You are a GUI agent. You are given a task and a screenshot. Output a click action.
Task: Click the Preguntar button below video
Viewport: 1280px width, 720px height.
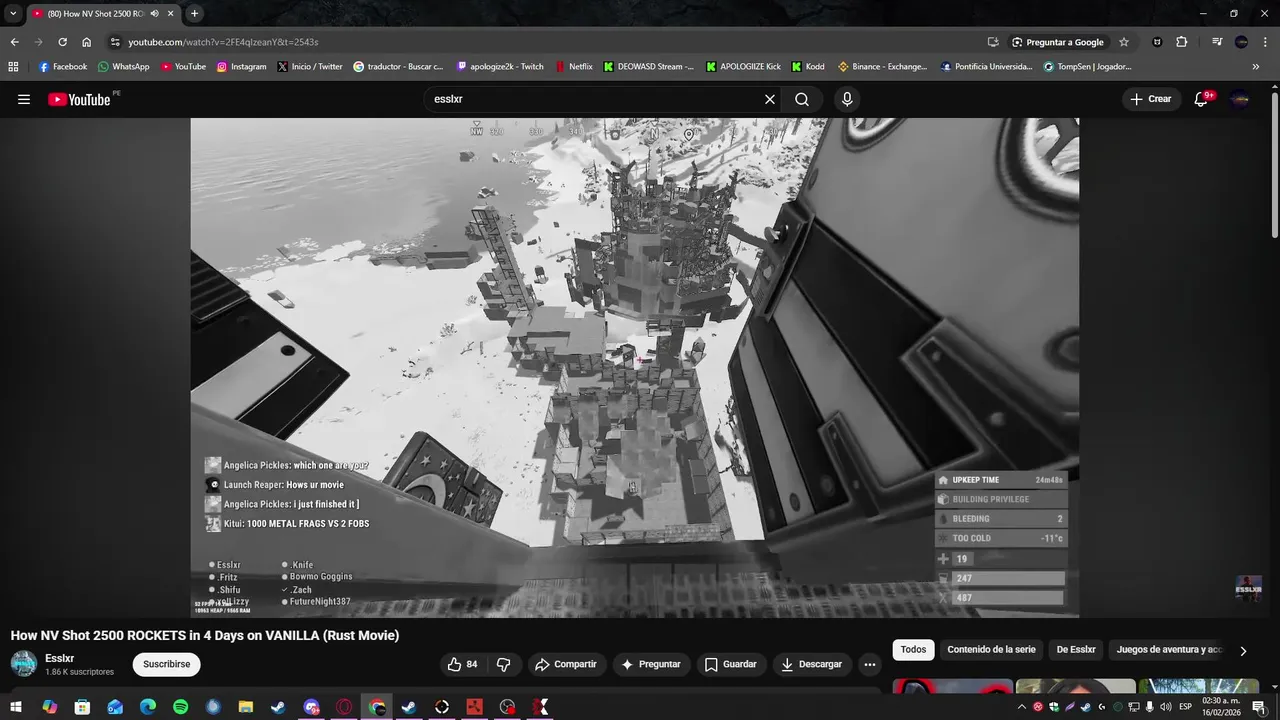(x=651, y=664)
